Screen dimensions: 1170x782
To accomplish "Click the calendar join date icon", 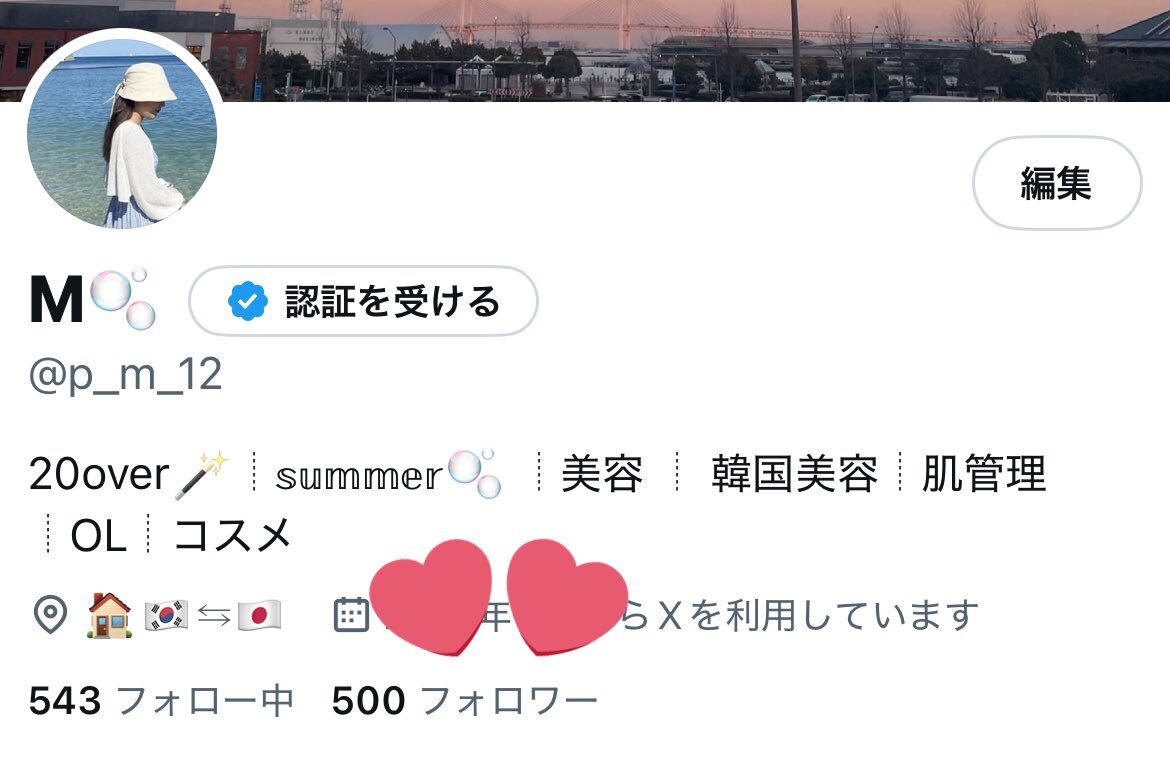I will pyautogui.click(x=351, y=615).
